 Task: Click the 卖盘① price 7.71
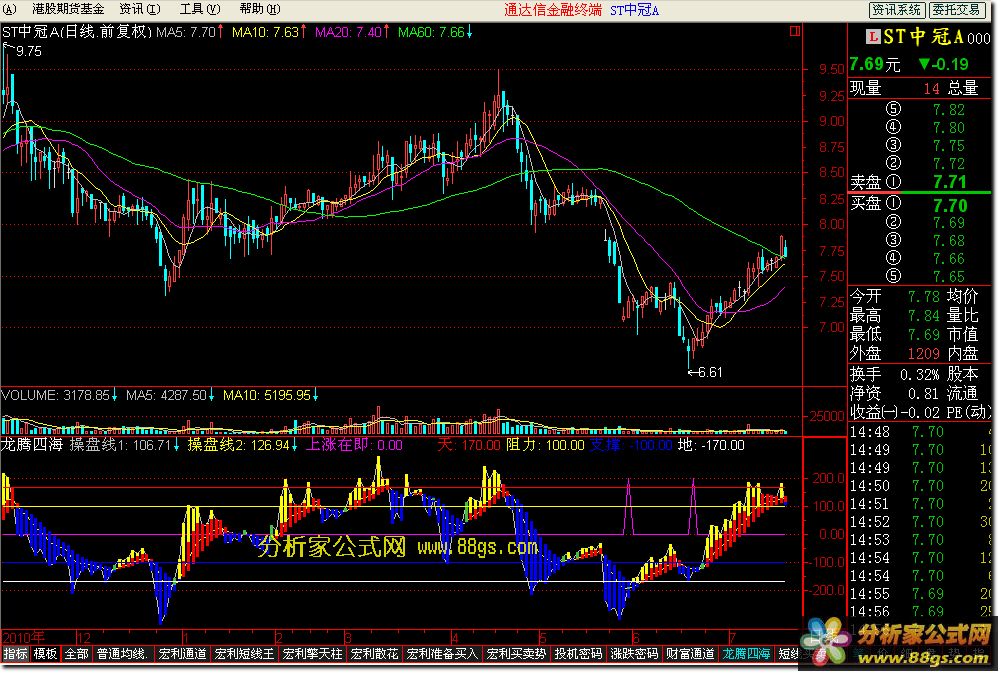(x=950, y=182)
